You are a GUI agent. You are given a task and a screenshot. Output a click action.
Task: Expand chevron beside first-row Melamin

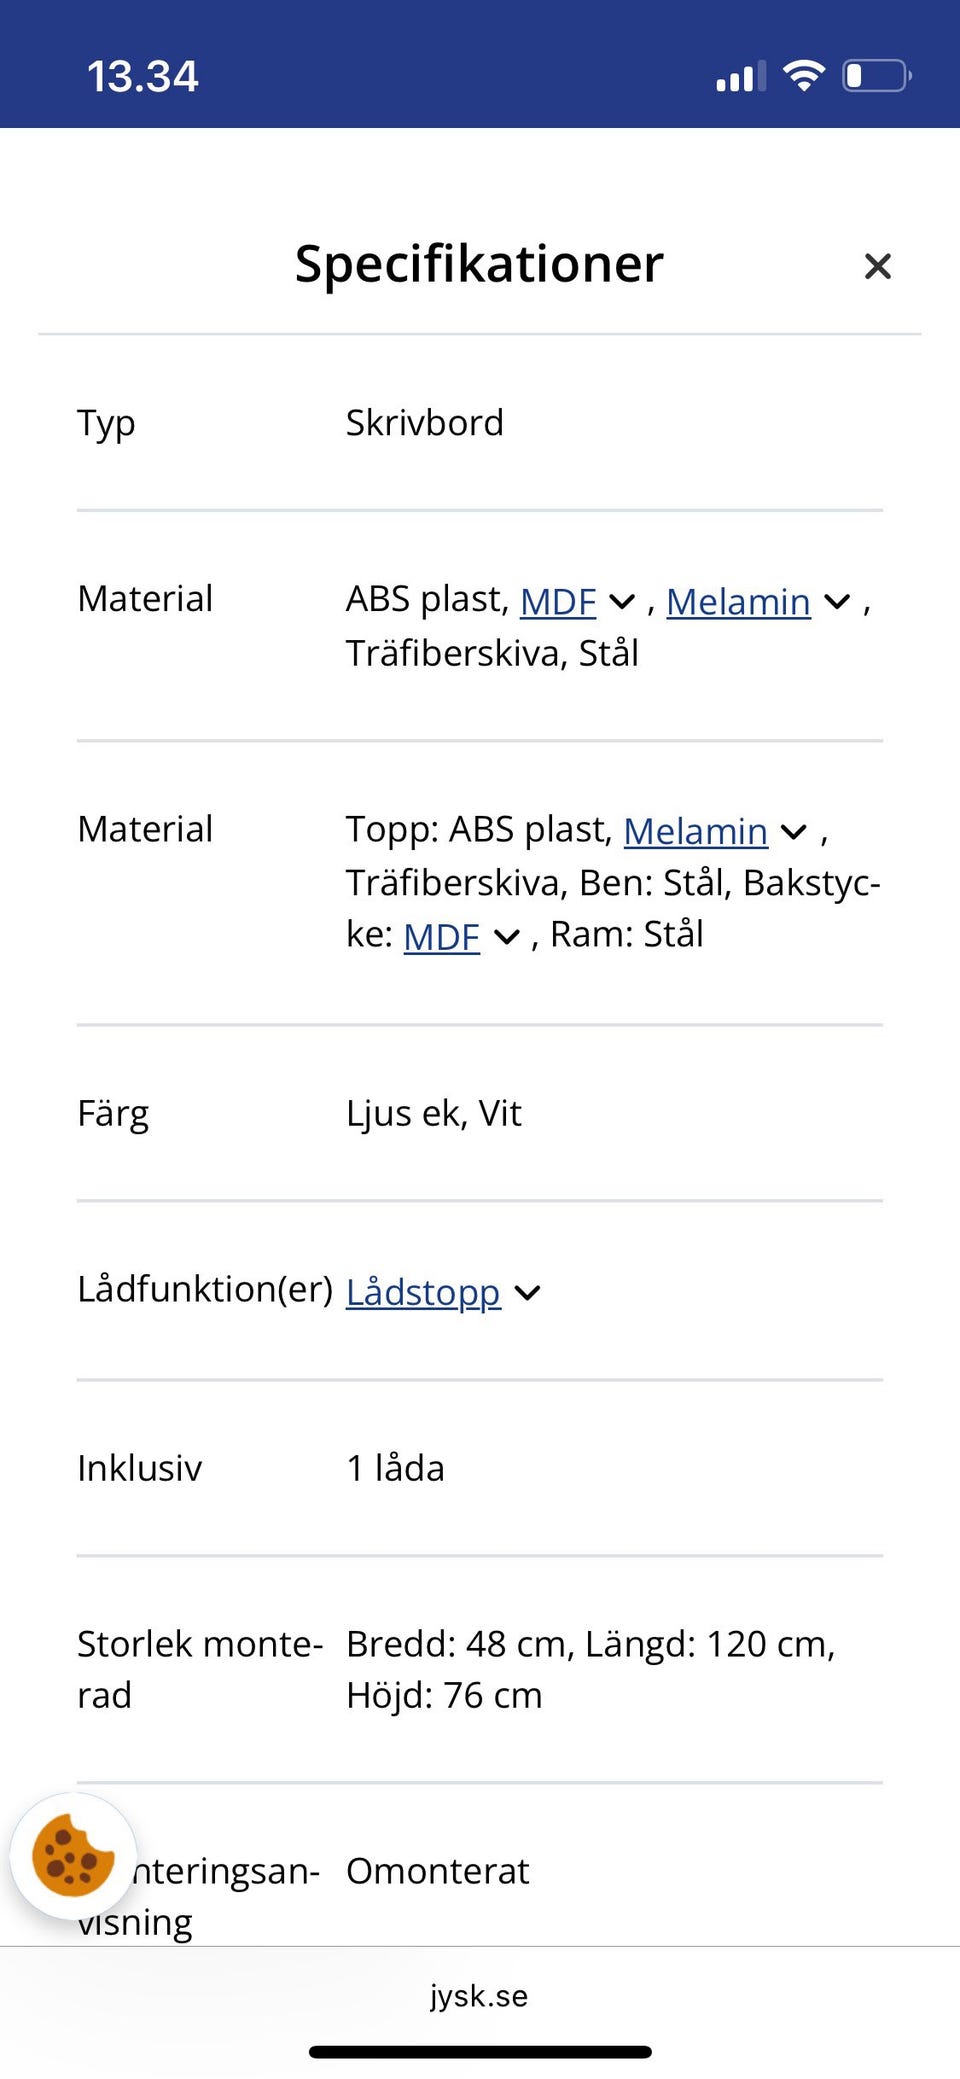(837, 602)
